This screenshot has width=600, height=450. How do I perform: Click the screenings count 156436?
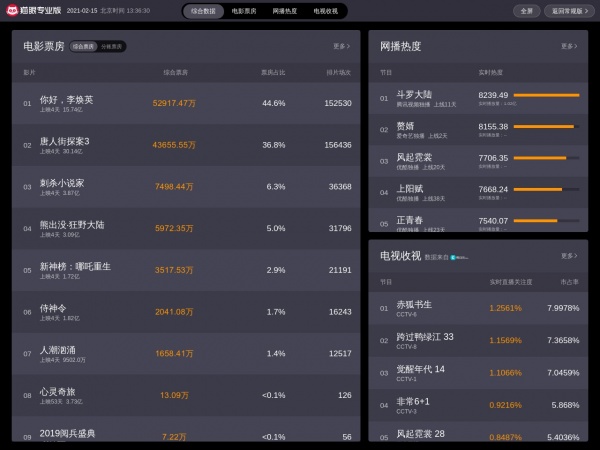(x=338, y=145)
